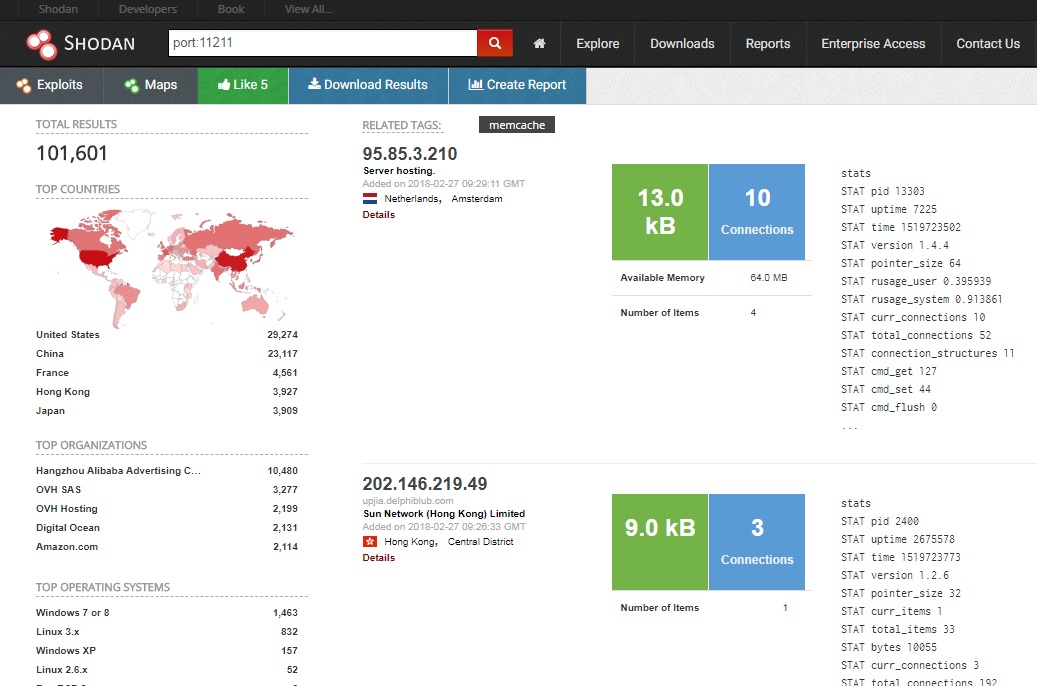The width and height of the screenshot is (1037, 686).
Task: Open Maps from the toolbar
Action: [151, 85]
